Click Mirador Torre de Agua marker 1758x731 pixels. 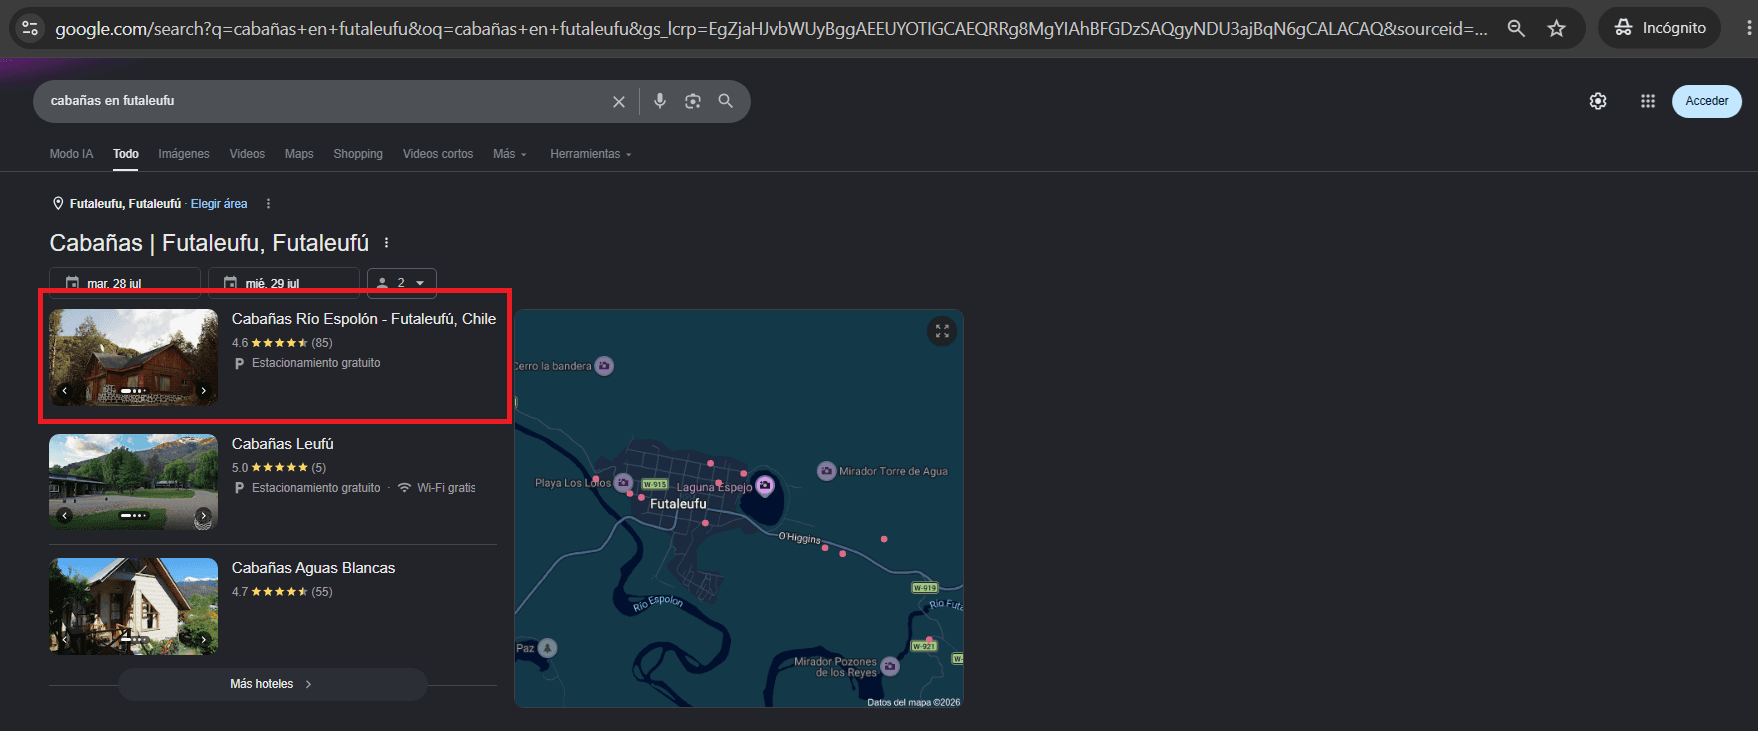click(827, 471)
